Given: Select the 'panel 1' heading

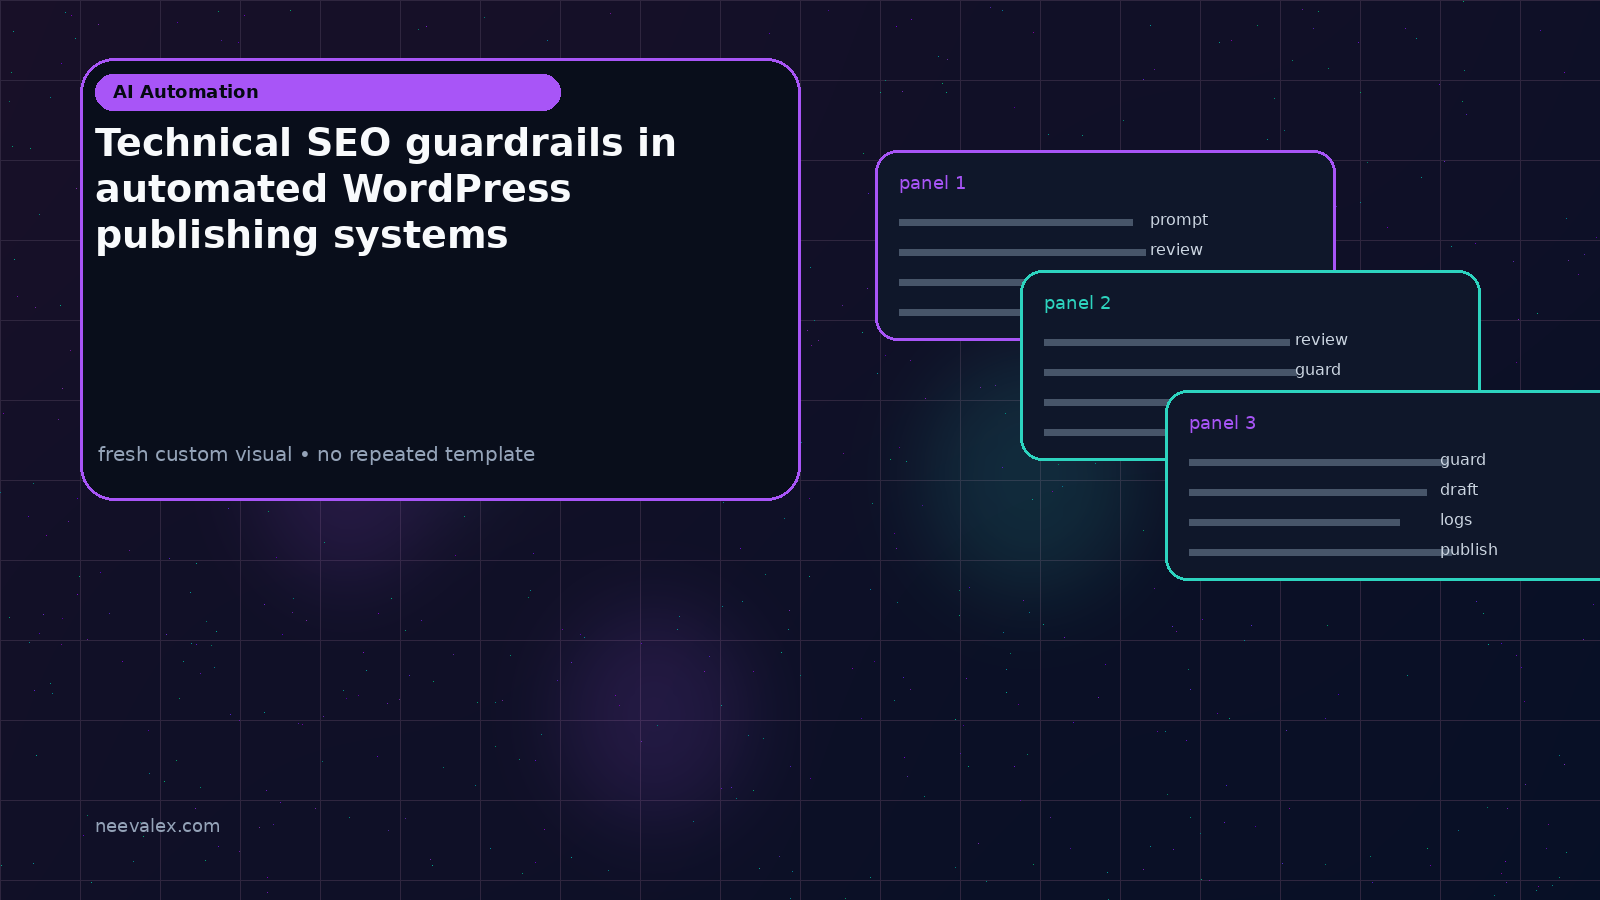Looking at the screenshot, I should [932, 183].
